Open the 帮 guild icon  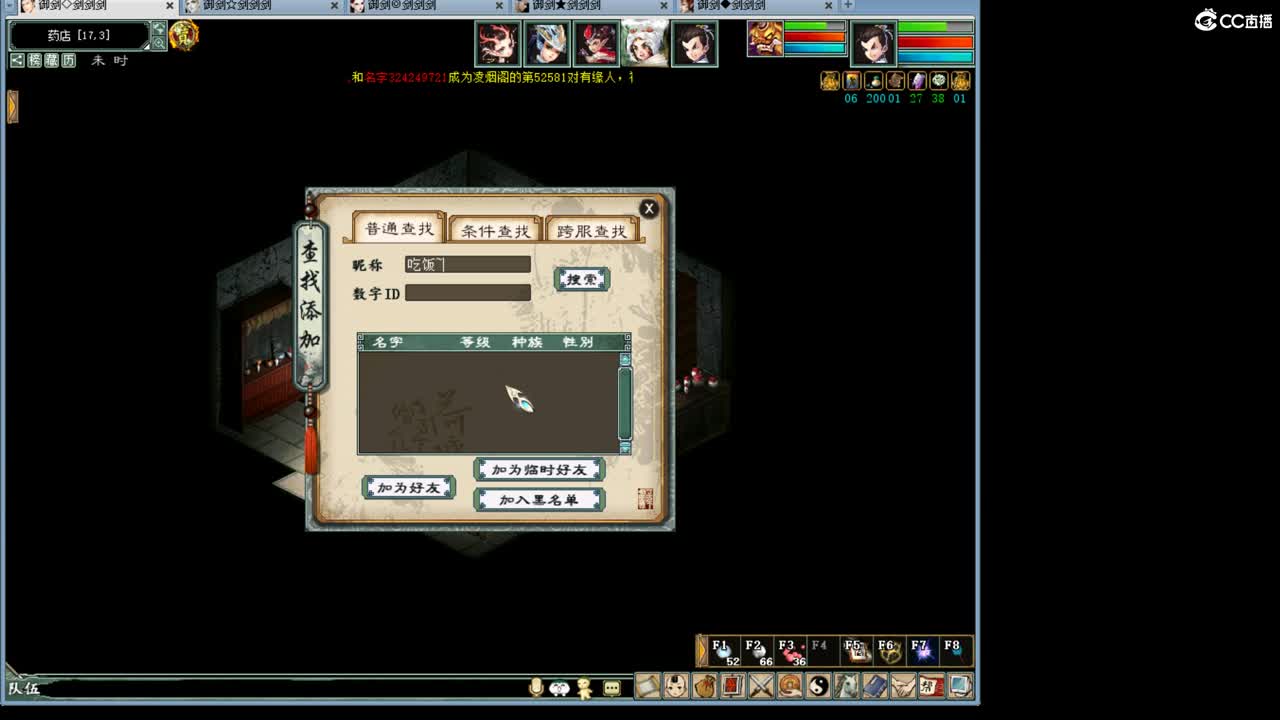coord(931,687)
